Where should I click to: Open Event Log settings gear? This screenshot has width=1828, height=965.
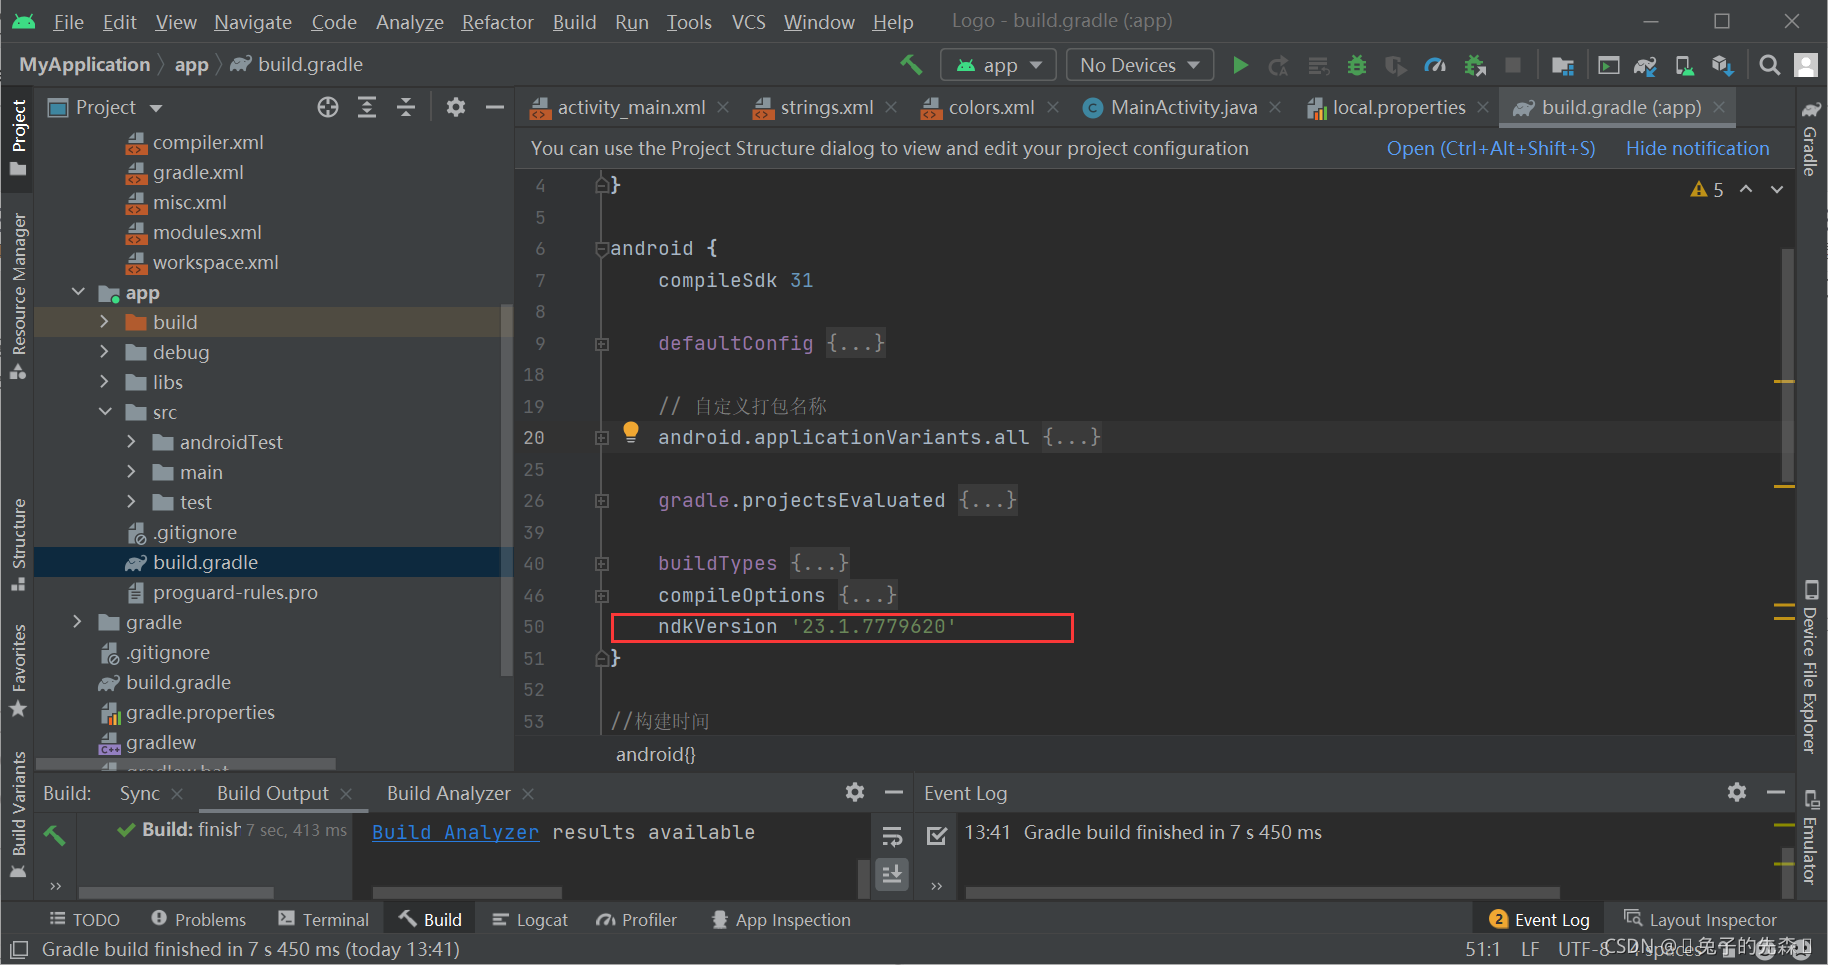(x=1737, y=792)
